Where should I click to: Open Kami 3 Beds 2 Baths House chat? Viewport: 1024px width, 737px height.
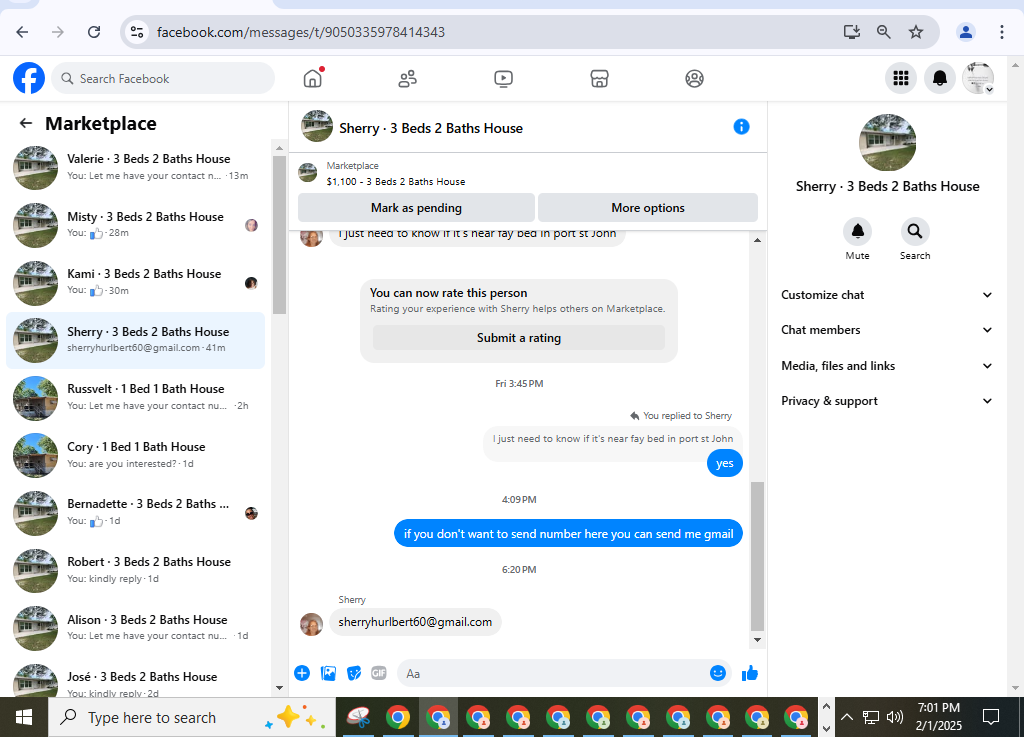pos(136,282)
